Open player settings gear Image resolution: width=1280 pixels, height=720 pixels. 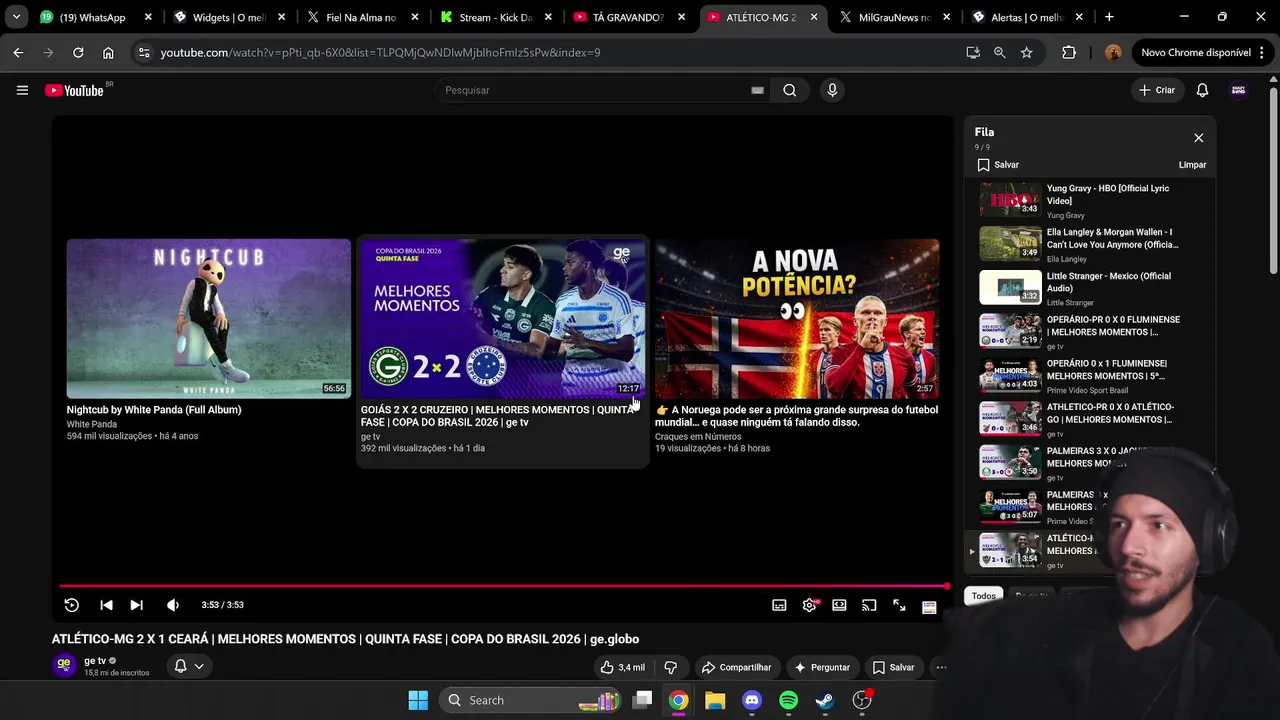pos(809,605)
